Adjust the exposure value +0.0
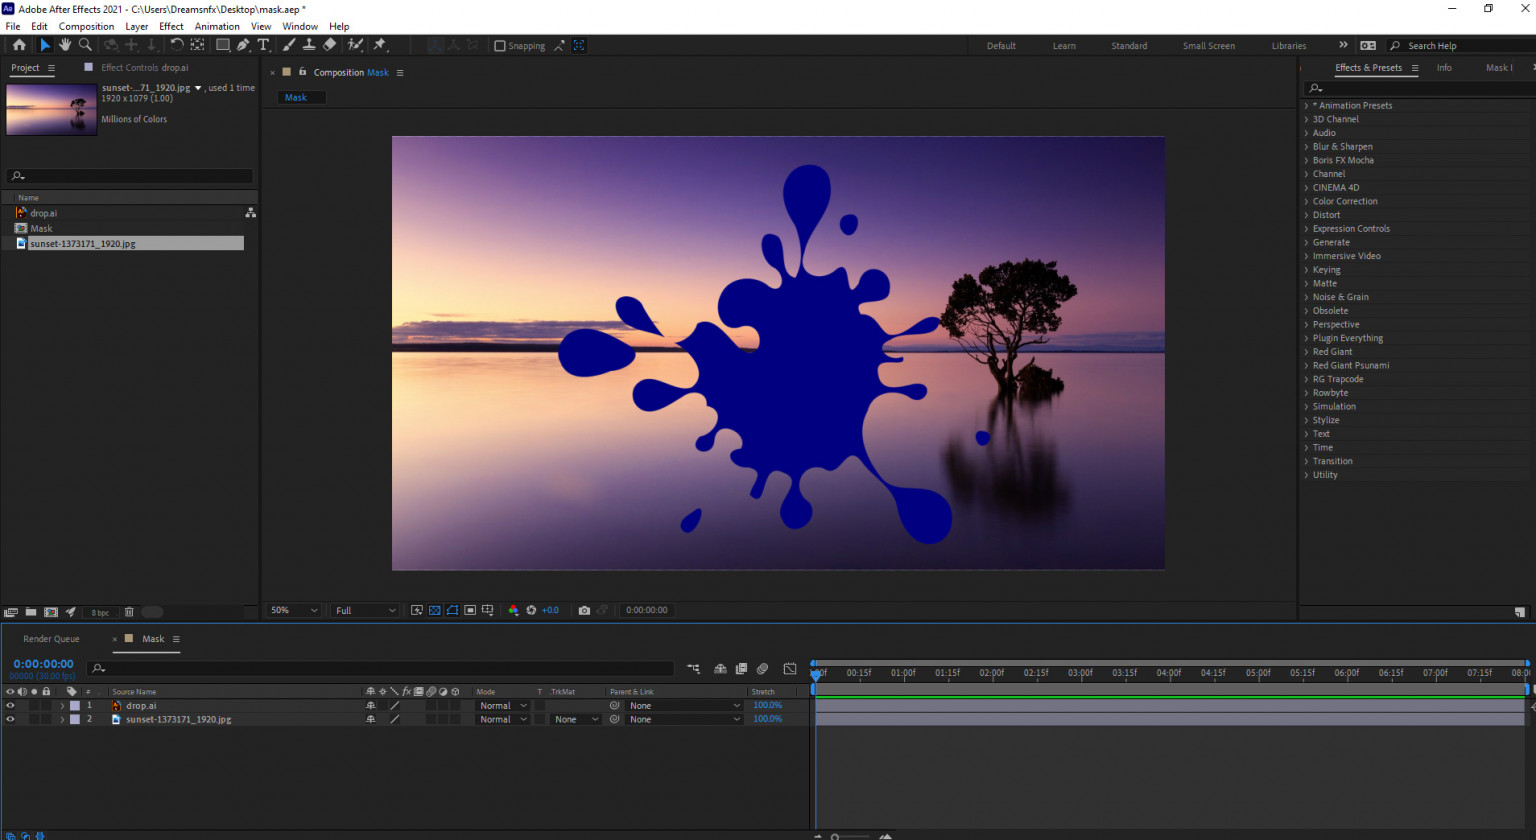The height and width of the screenshot is (840, 1536). 550,610
